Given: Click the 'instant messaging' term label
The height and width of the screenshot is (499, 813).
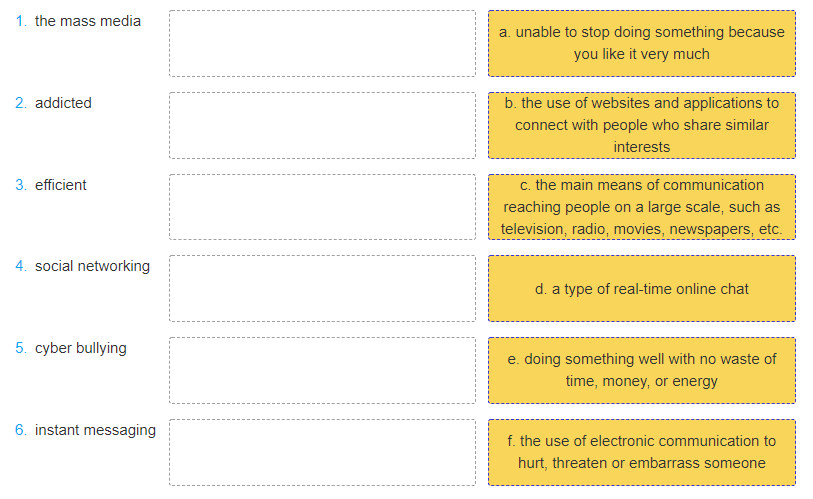Looking at the screenshot, I should (x=95, y=430).
